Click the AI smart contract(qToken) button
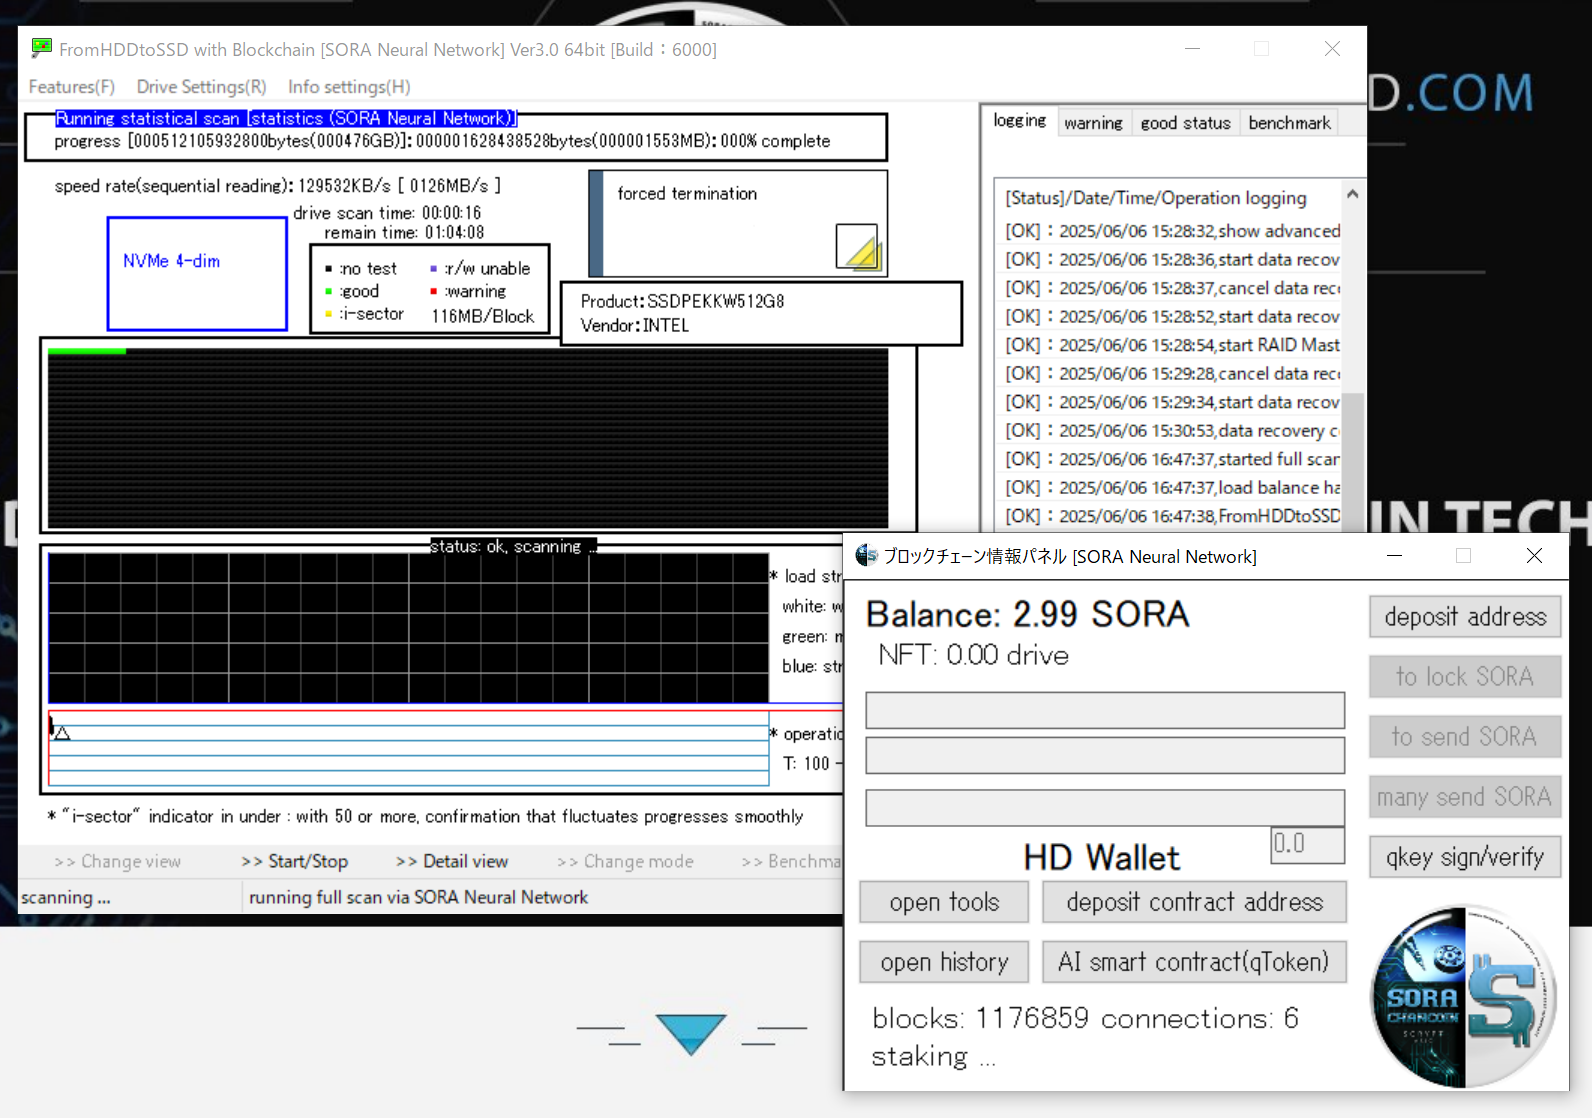 tap(1194, 962)
